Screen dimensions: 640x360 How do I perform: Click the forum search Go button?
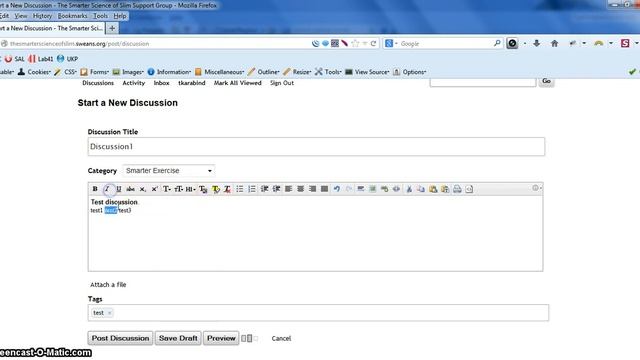coord(547,81)
